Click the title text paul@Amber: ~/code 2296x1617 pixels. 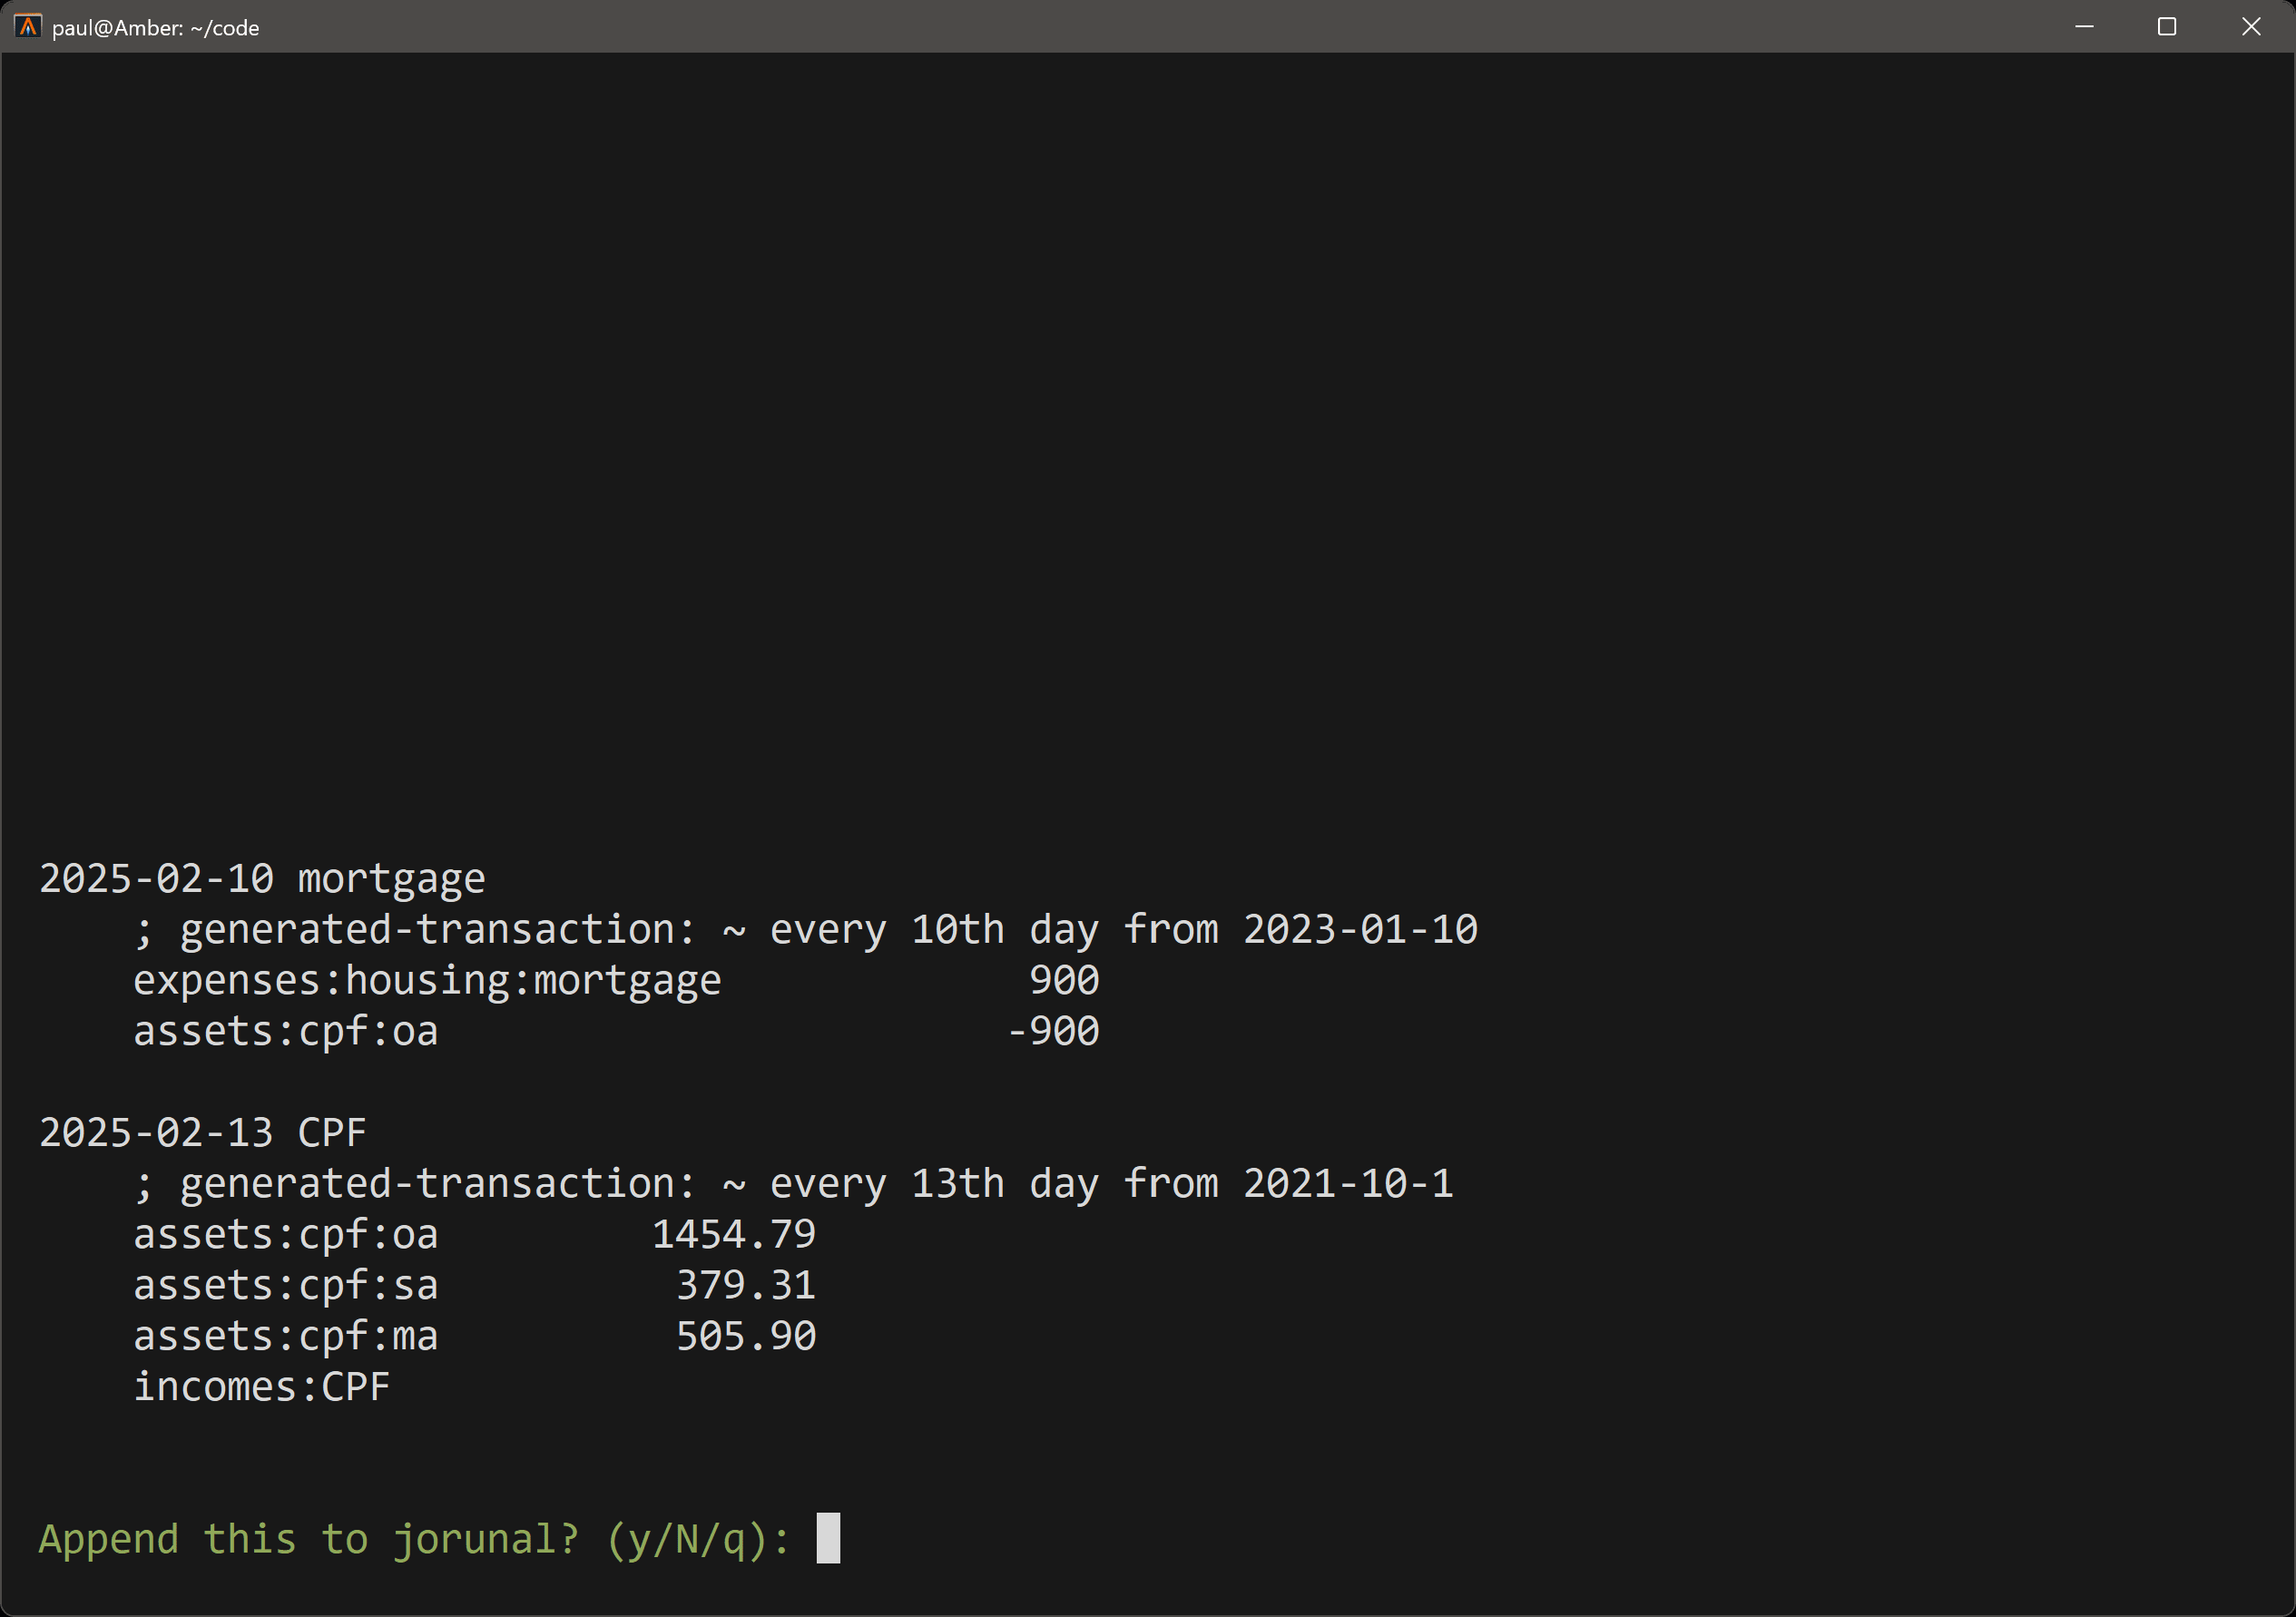coord(156,28)
